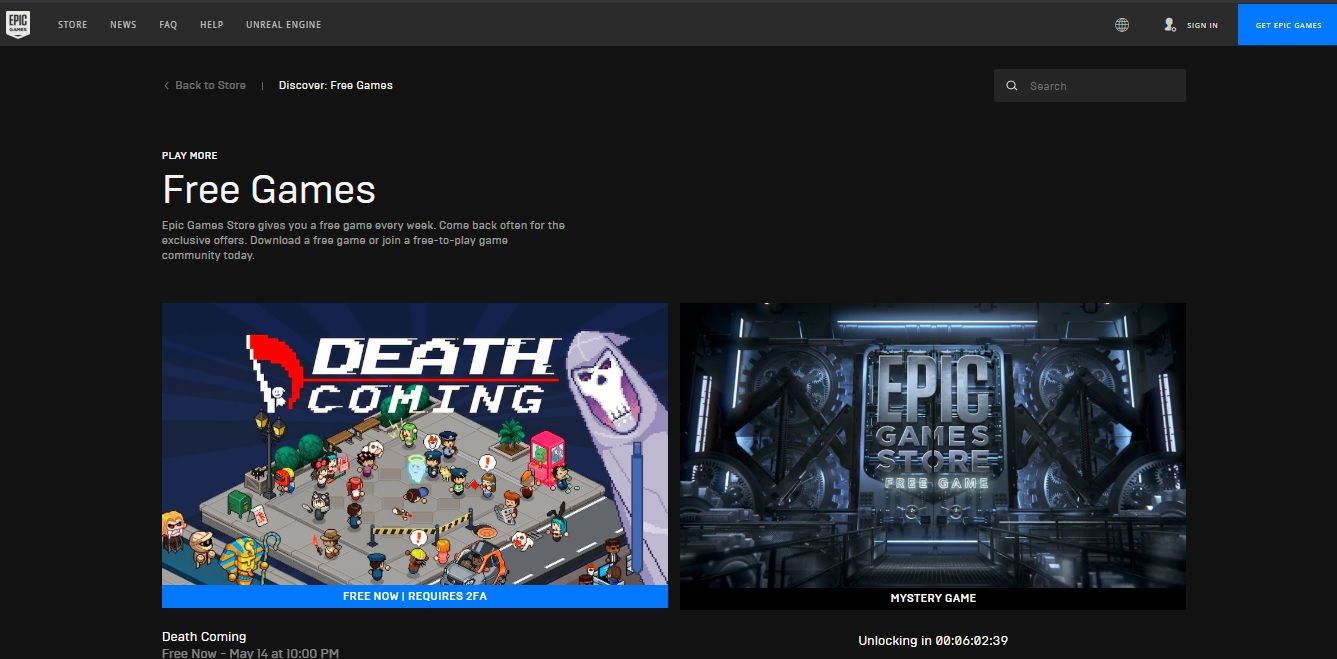This screenshot has width=1337, height=659.
Task: Click the Death Coming title text
Action: coord(204,637)
